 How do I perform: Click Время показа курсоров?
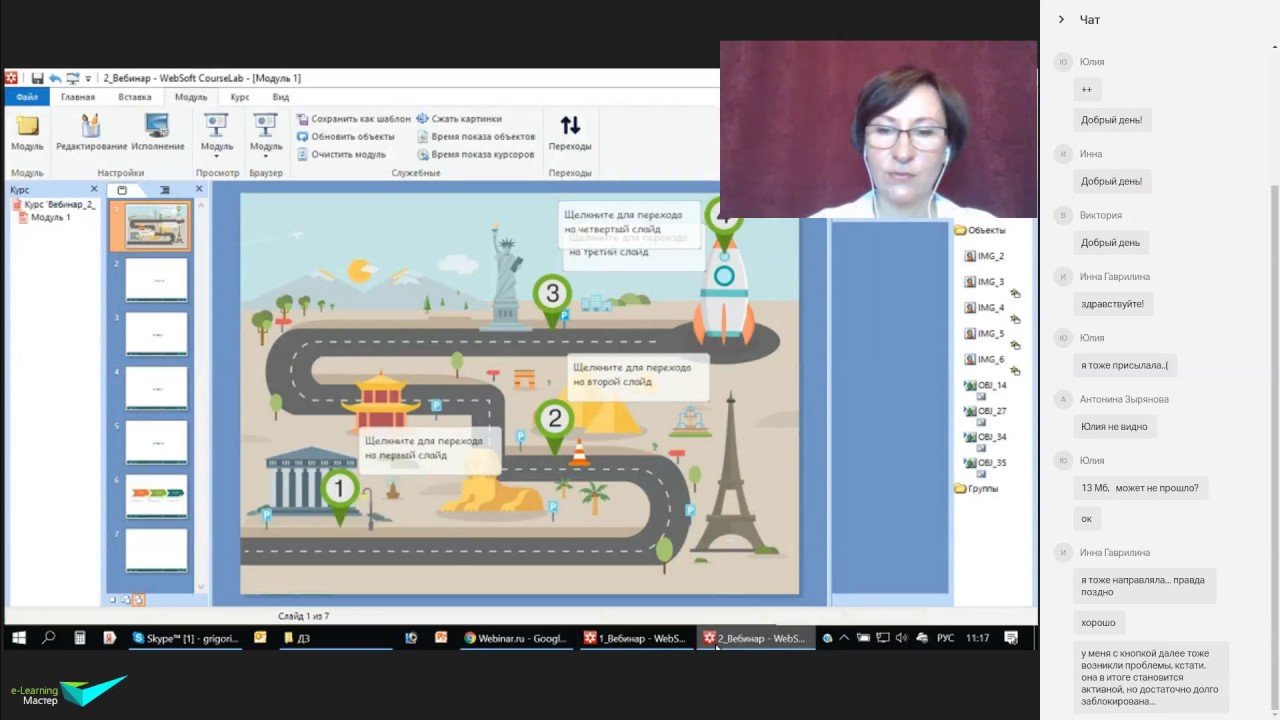476,155
